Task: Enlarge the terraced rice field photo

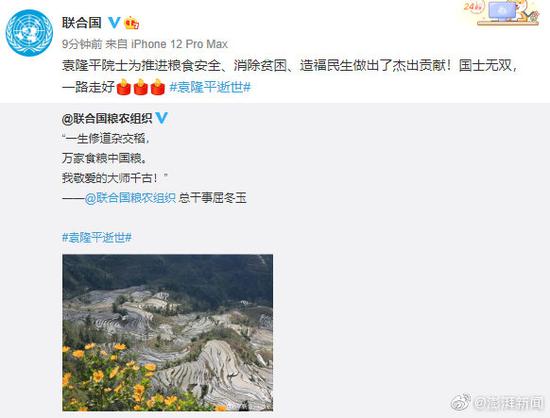Action: pyautogui.click(x=168, y=332)
